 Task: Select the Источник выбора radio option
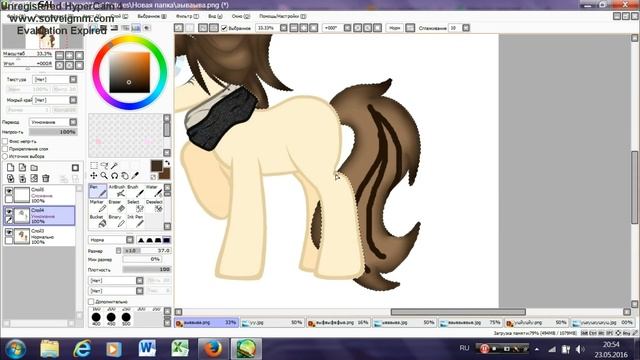(x=5, y=156)
